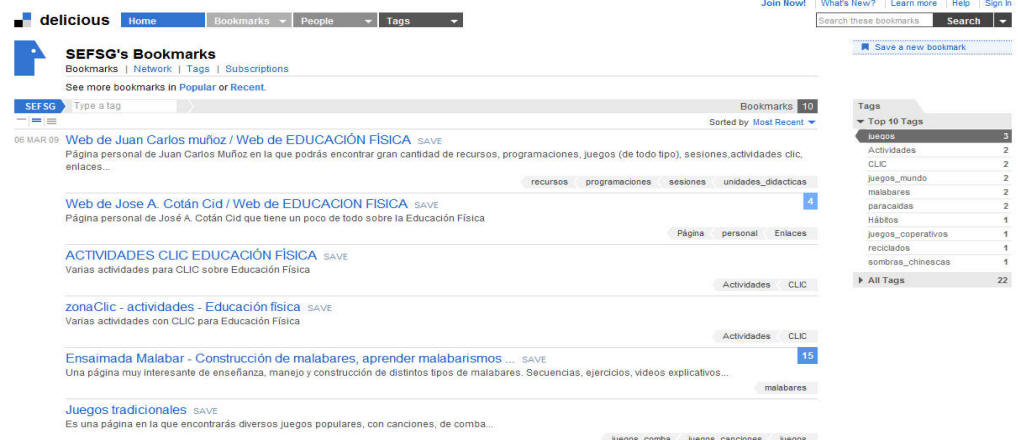Select the unidades_didacticas tag

[765, 182]
